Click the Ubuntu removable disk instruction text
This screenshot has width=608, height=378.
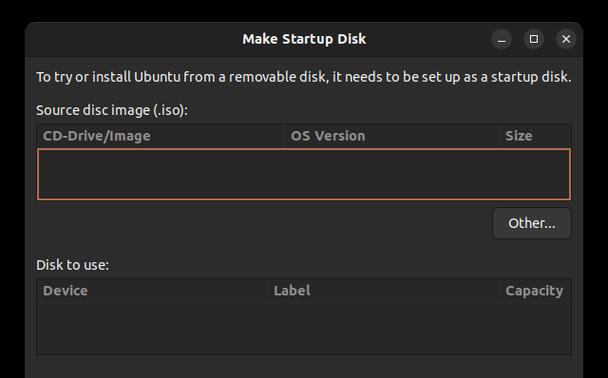point(304,77)
